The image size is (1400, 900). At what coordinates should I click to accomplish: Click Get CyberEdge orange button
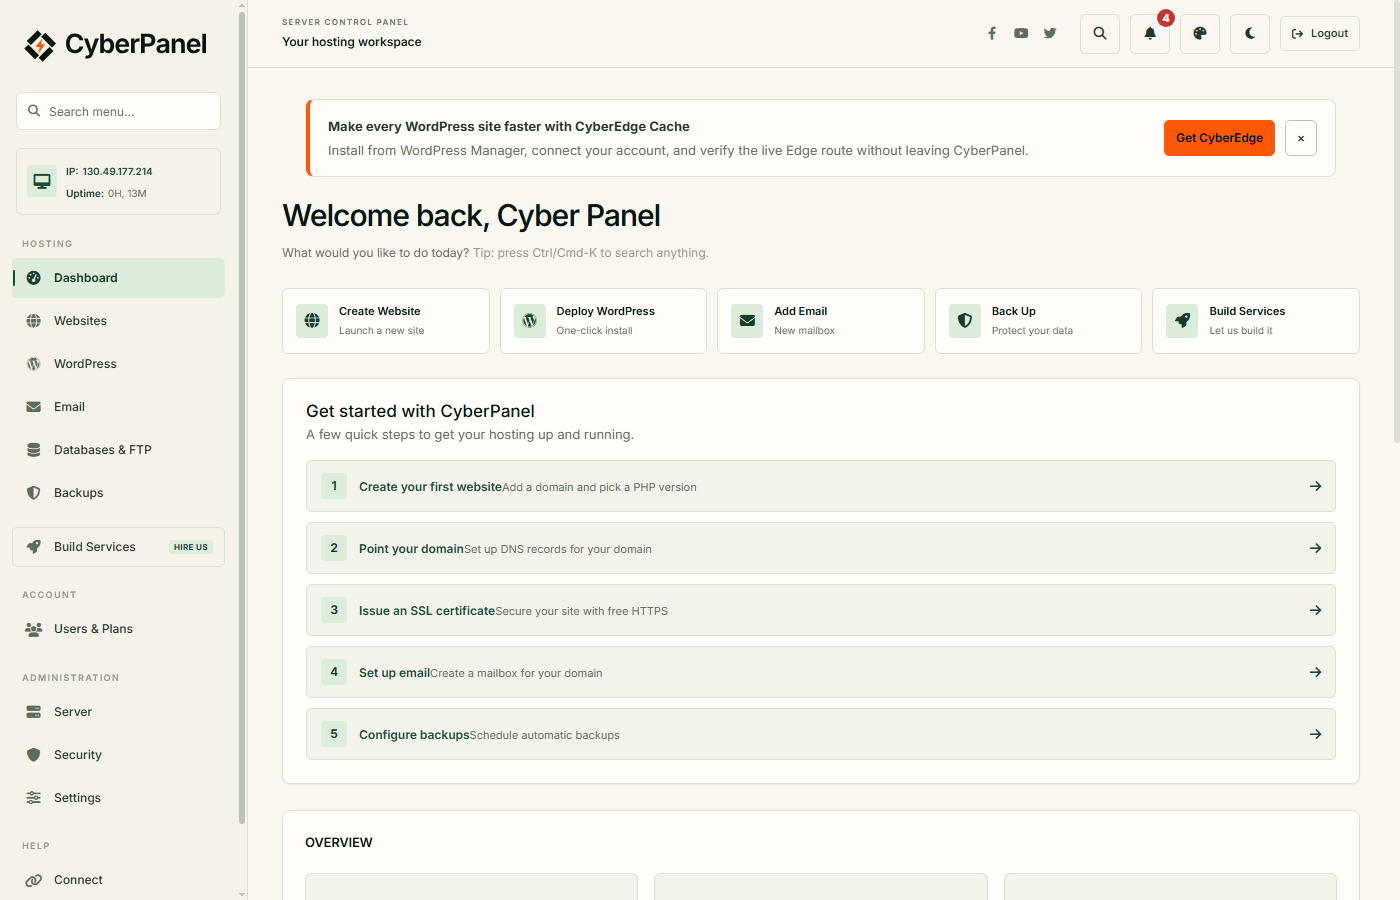pyautogui.click(x=1219, y=138)
